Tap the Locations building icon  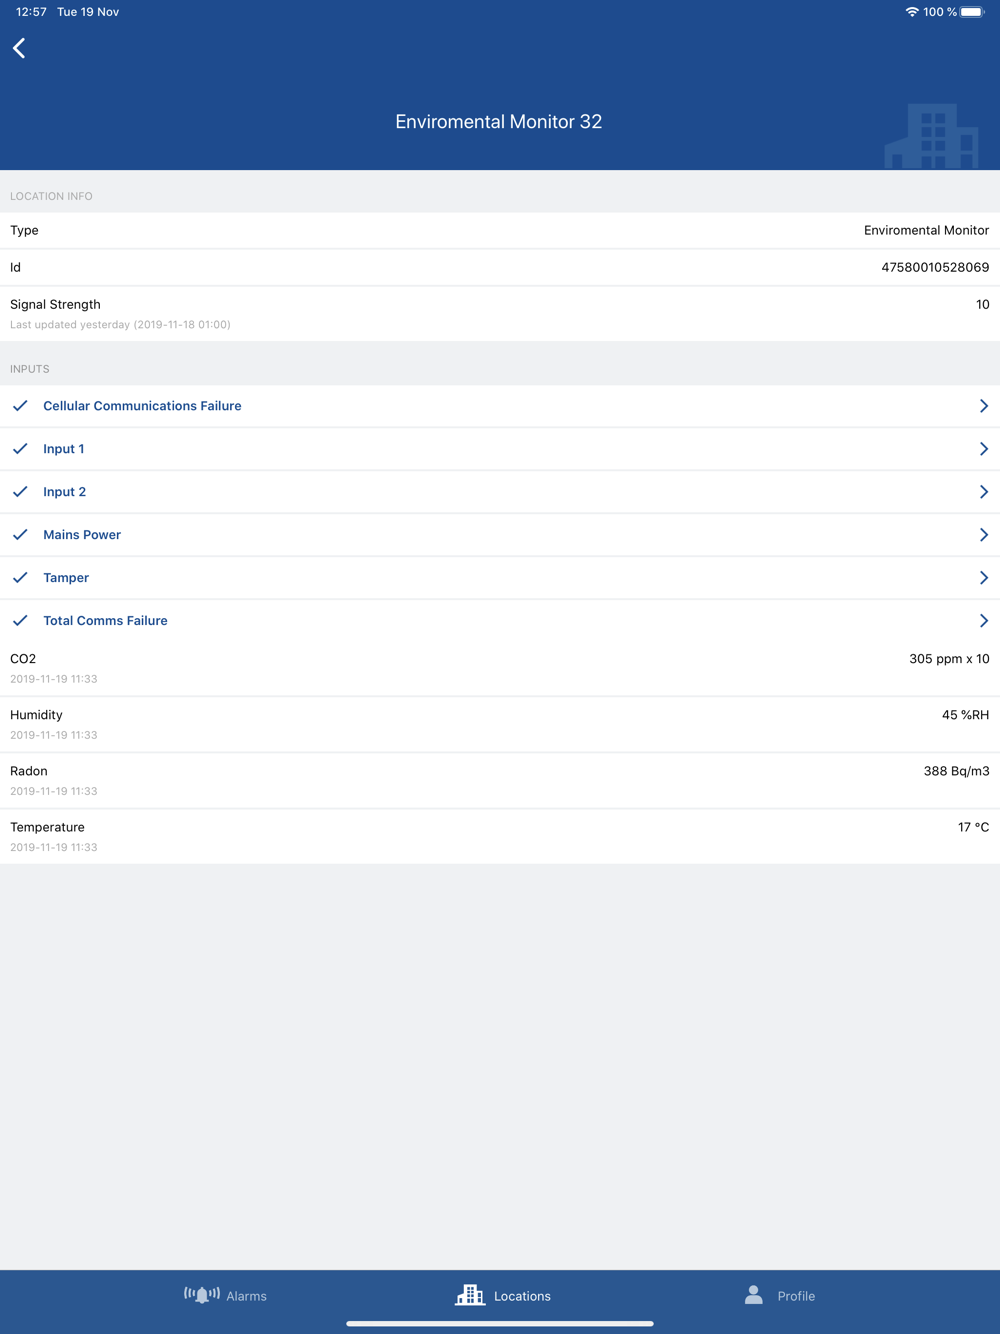point(470,1295)
